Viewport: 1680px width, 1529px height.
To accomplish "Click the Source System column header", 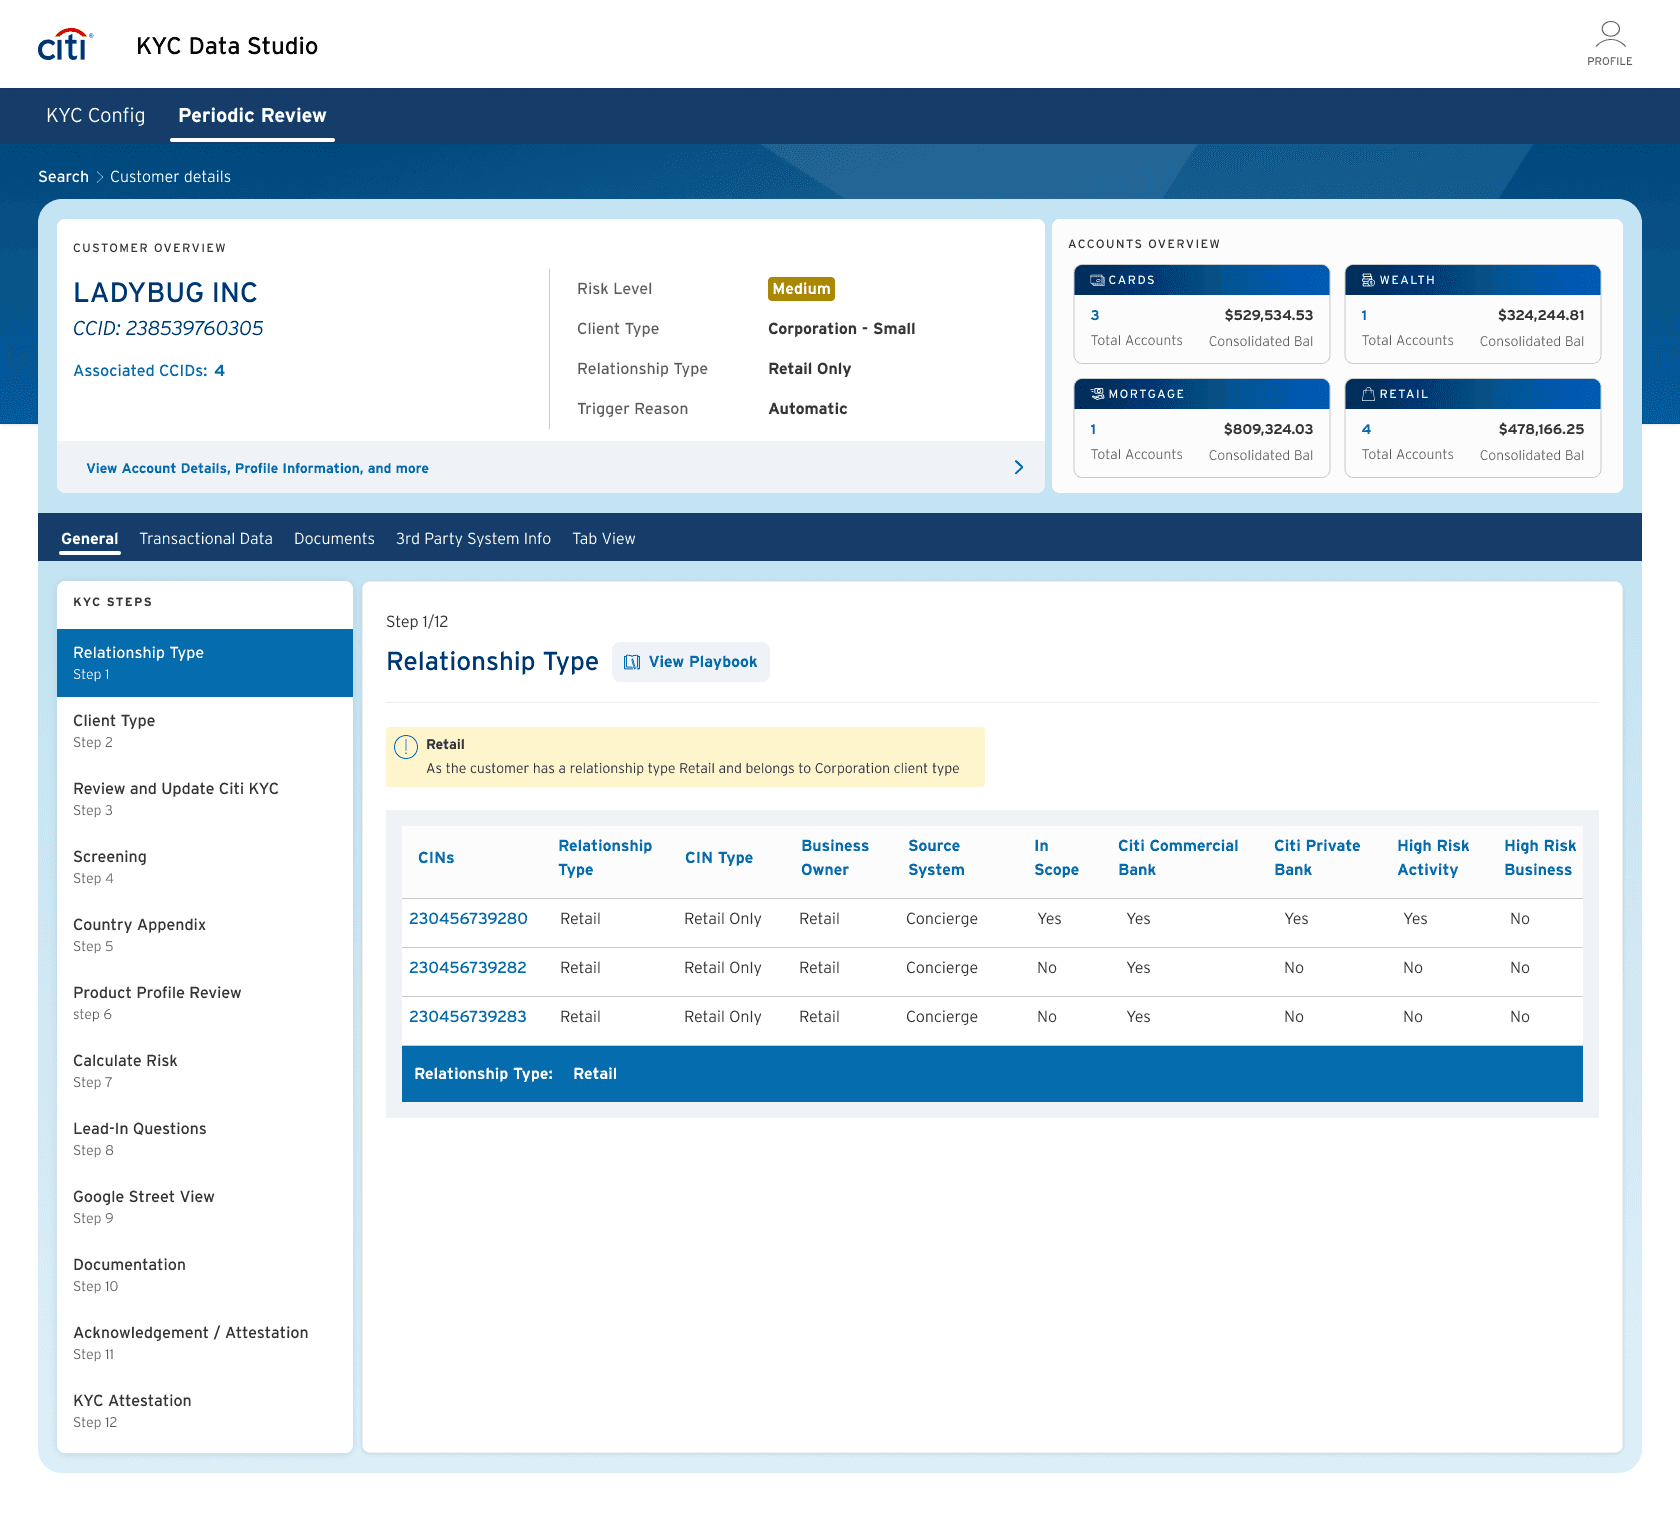I will pyautogui.click(x=936, y=858).
